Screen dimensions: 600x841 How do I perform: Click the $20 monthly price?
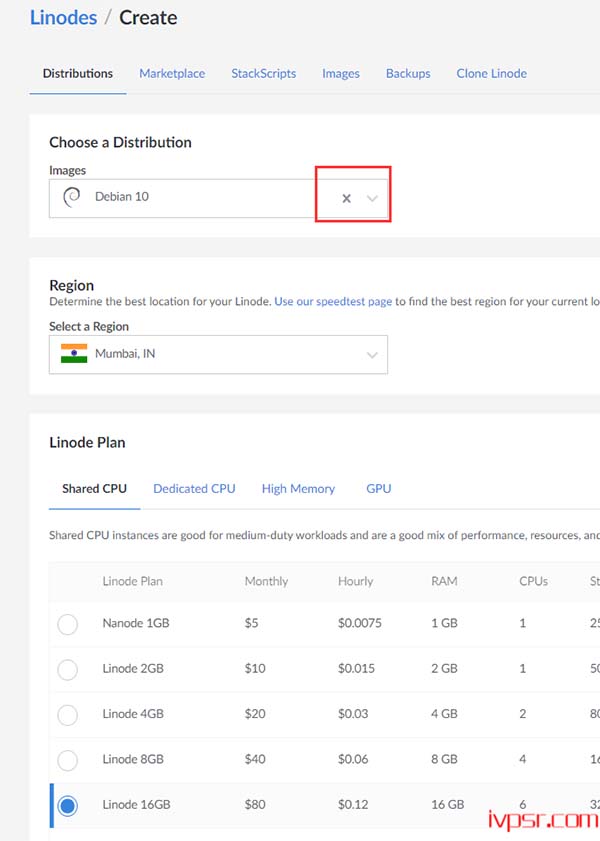coord(255,714)
